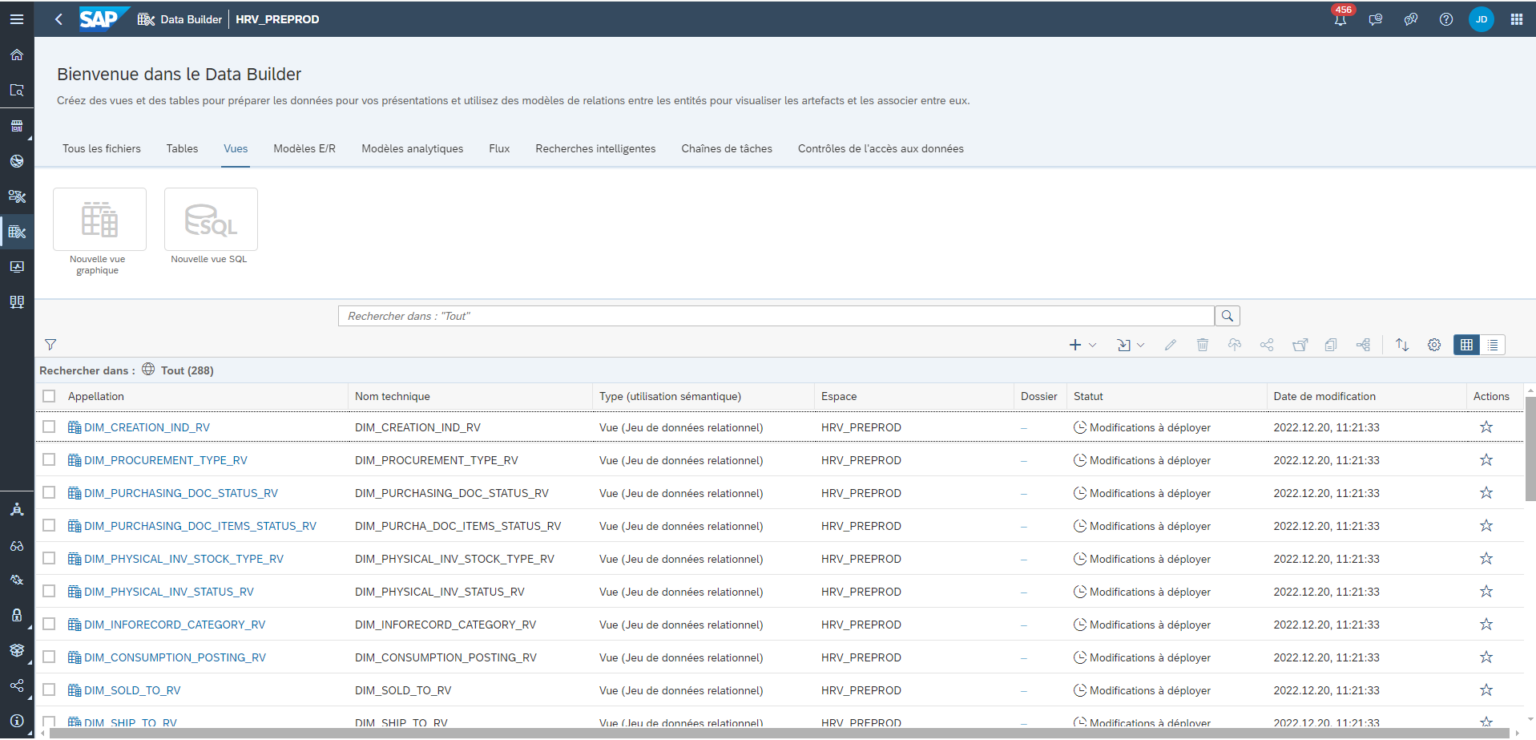Screen dimensions: 1536x740
Task: Expand the import icon dropdown arrow
Action: (x=1141, y=344)
